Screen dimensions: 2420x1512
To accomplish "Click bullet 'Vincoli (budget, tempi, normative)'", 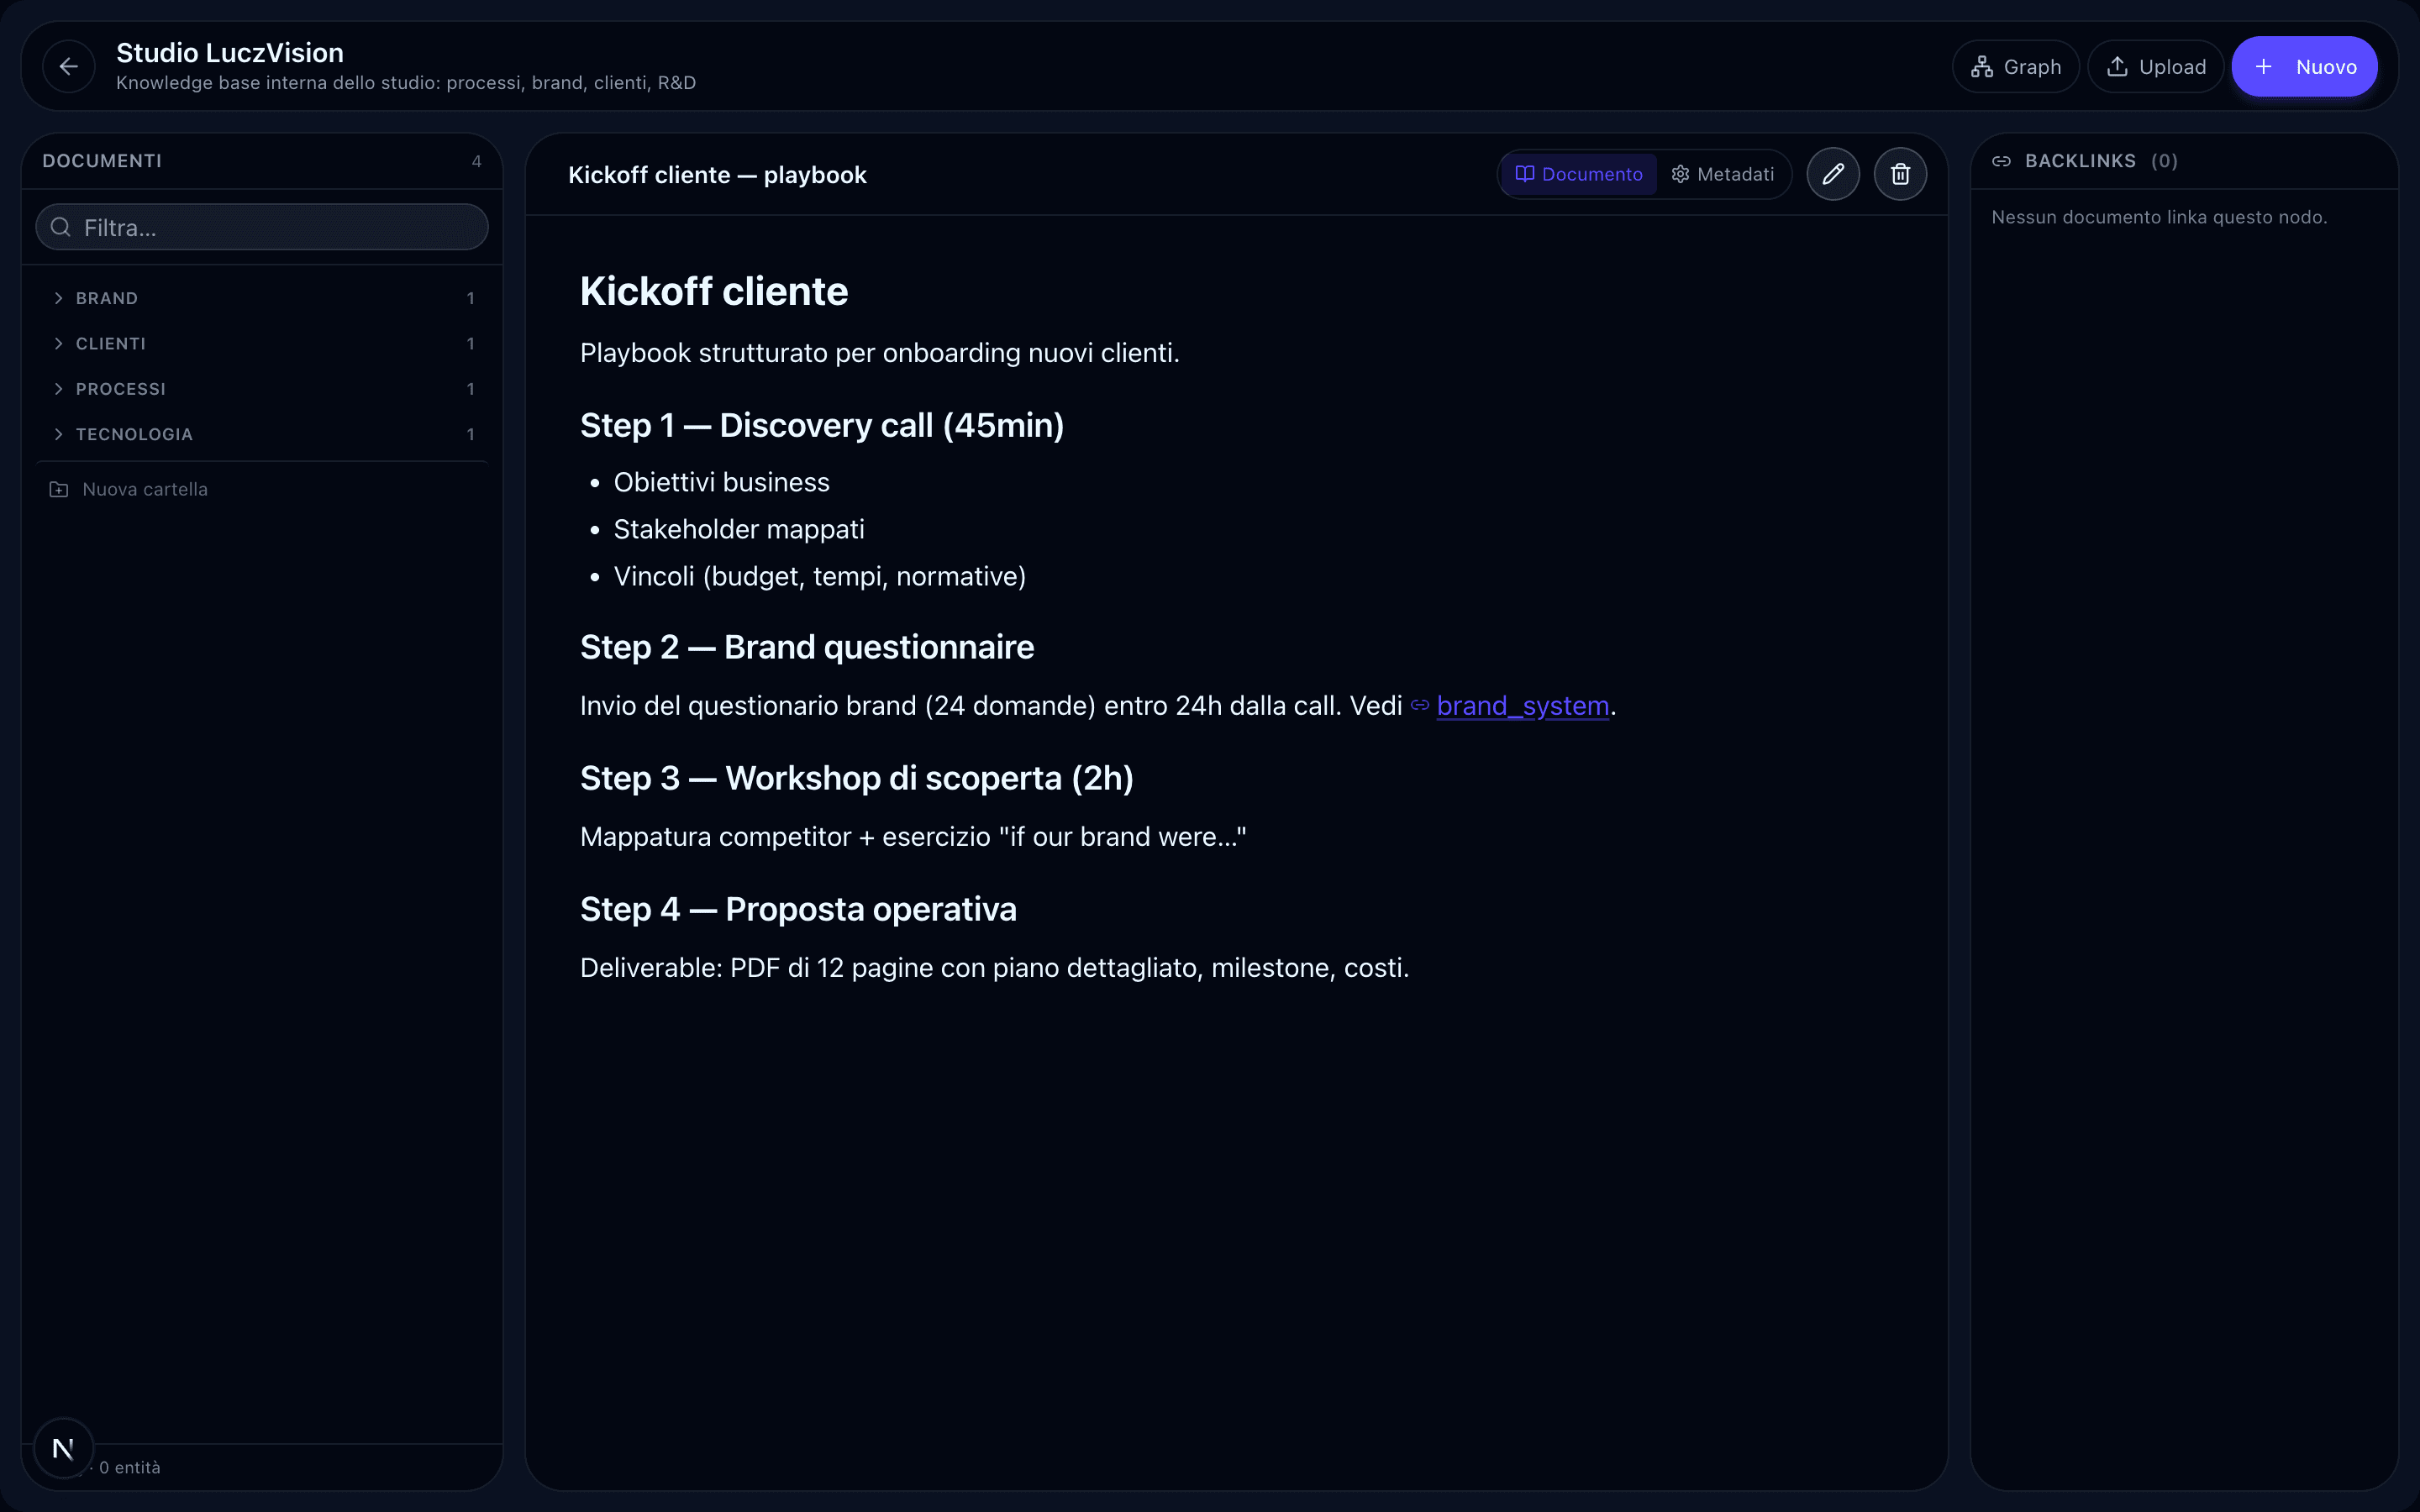I will (820, 576).
